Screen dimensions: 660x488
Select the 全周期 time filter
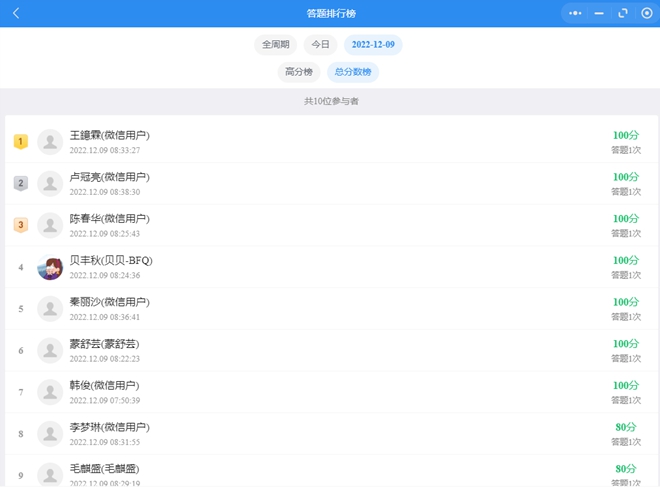[x=275, y=45]
